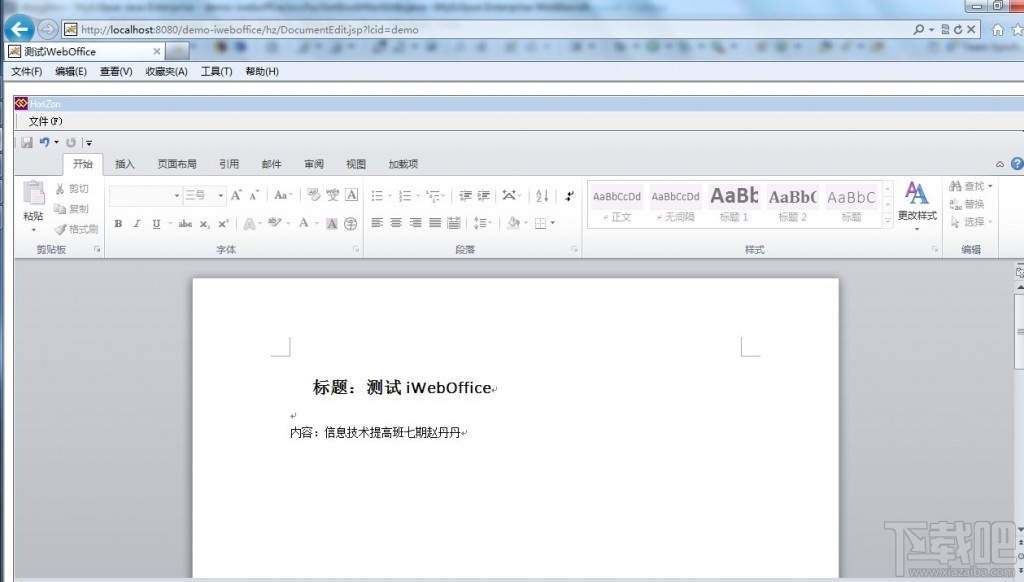Switch to the Insert (插入) tab
The image size is (1024, 582).
coord(125,164)
